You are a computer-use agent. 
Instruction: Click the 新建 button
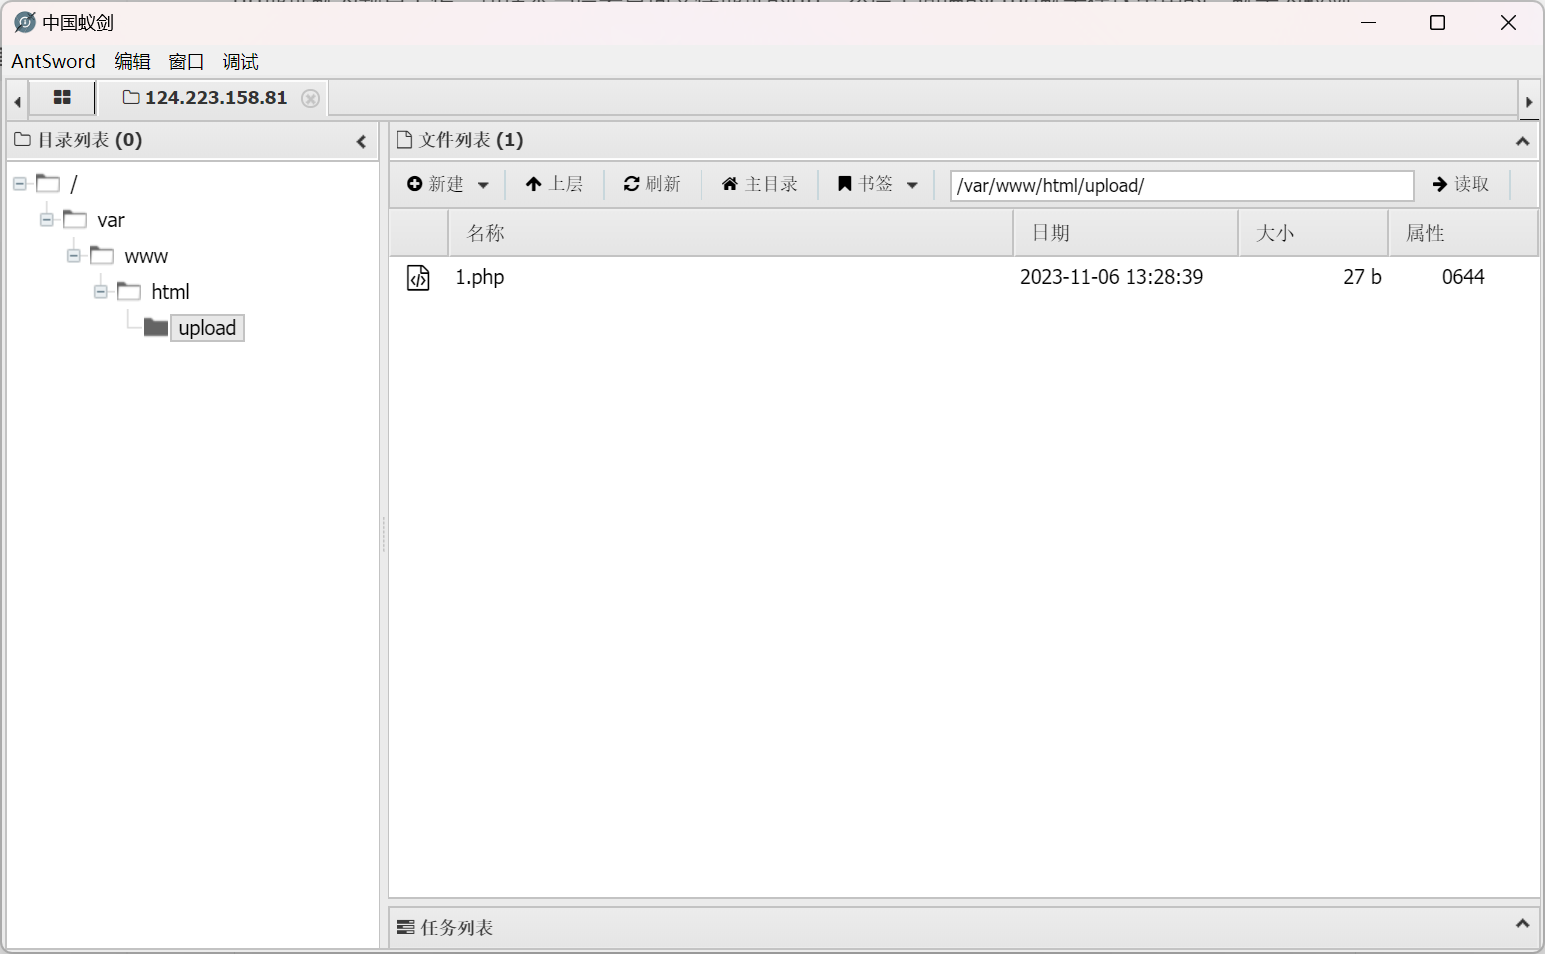(436, 184)
